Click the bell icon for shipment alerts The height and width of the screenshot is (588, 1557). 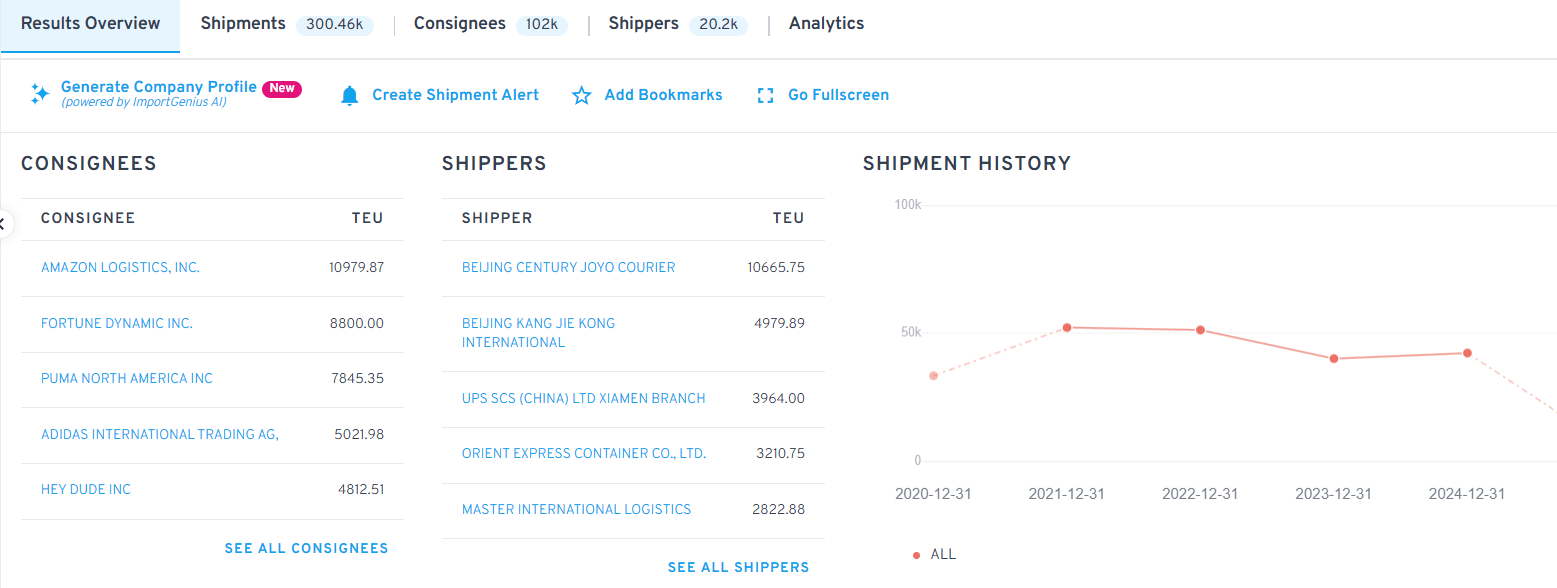point(349,95)
